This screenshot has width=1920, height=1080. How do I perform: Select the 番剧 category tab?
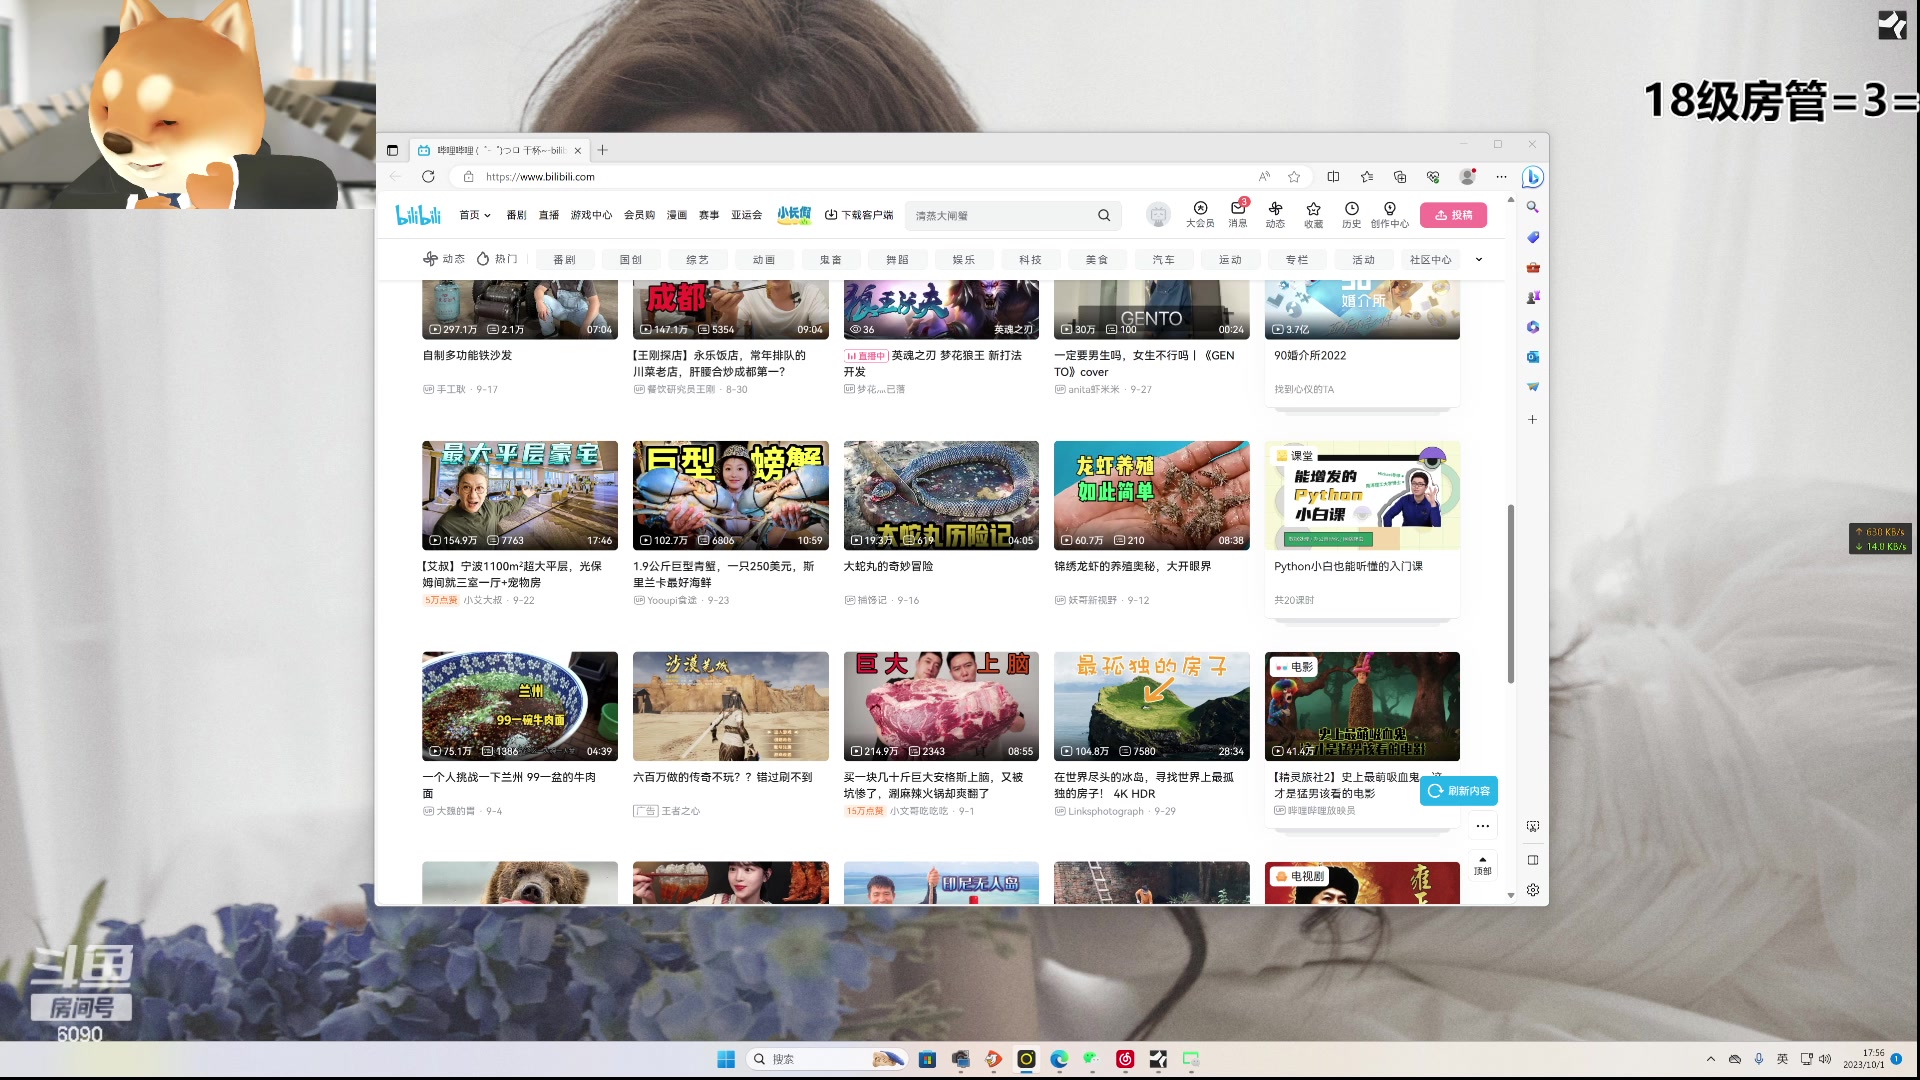[565, 260]
